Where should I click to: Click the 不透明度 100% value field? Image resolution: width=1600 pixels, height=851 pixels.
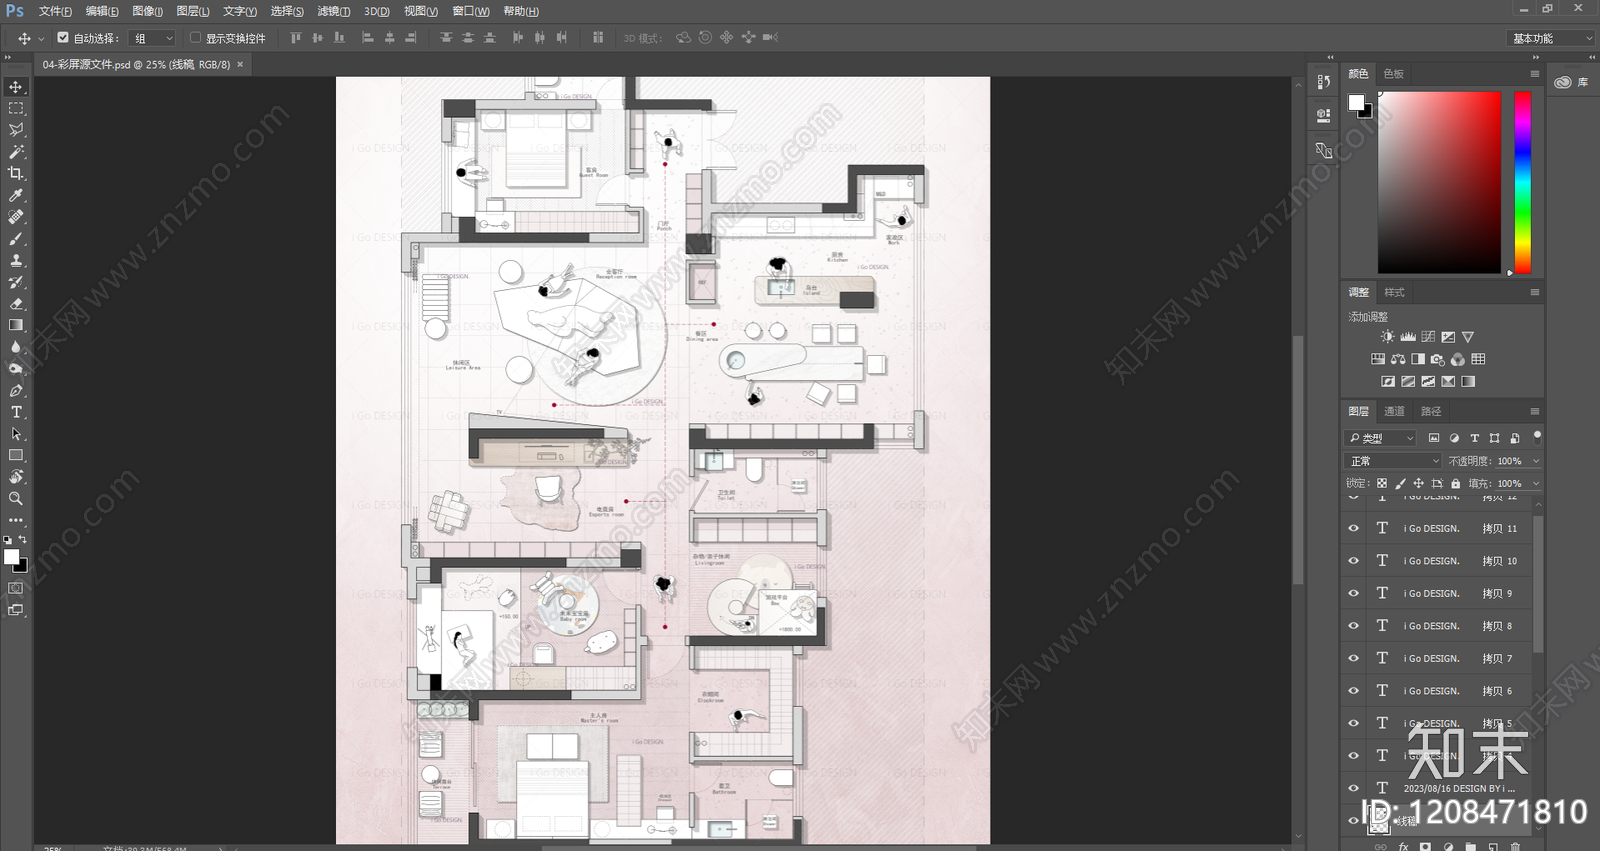pos(1510,461)
